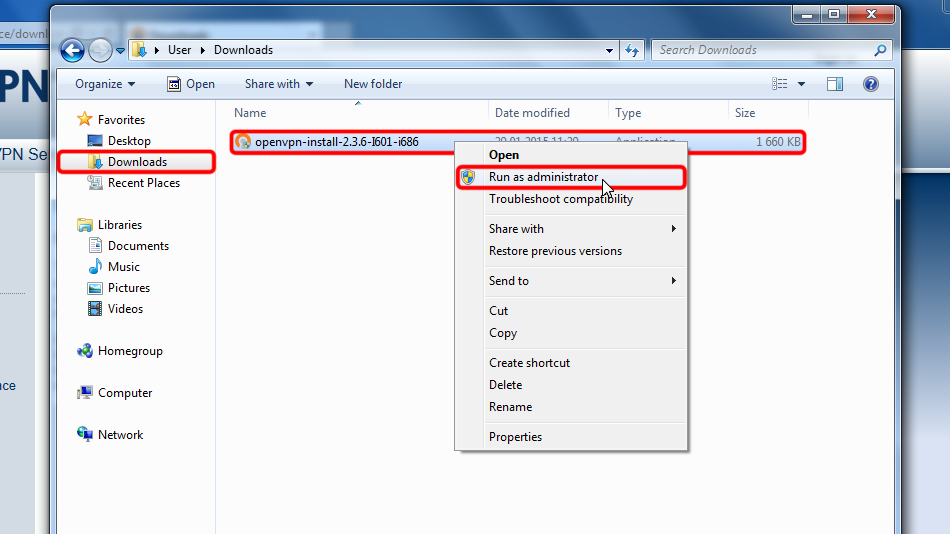
Task: Click the Back navigation arrow button
Action: coord(72,50)
